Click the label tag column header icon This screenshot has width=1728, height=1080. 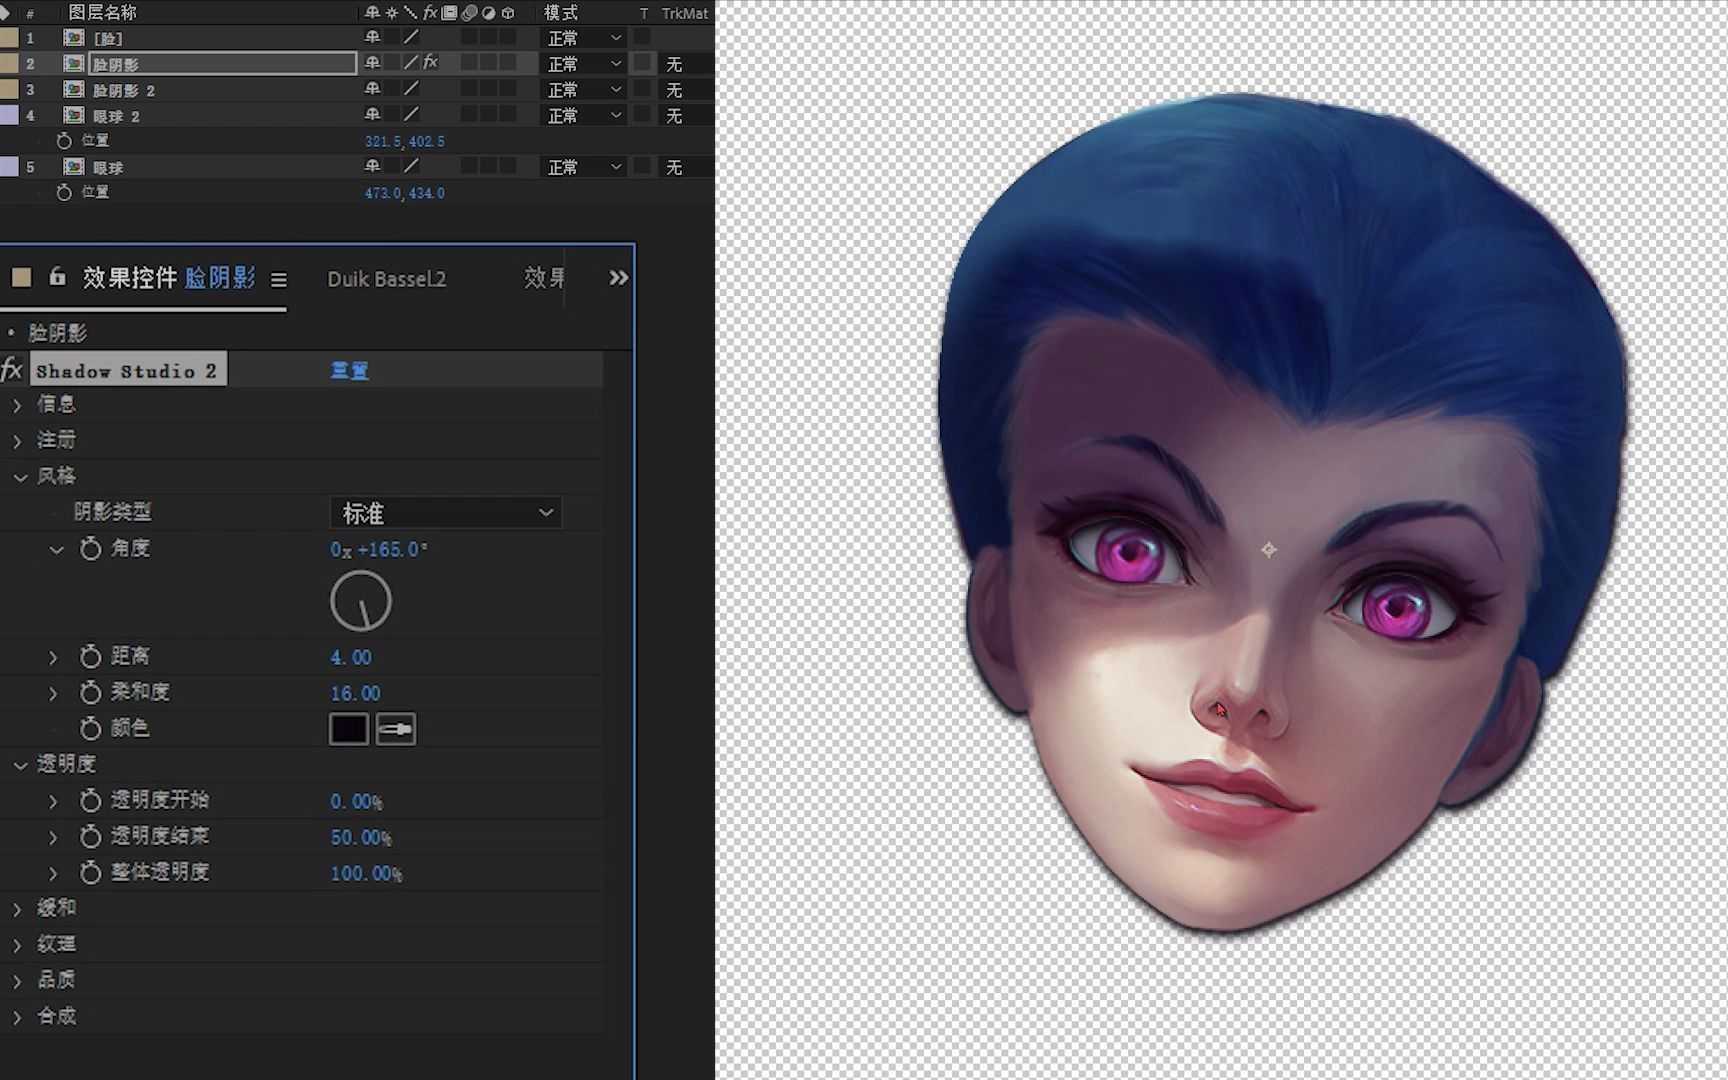pos(5,13)
